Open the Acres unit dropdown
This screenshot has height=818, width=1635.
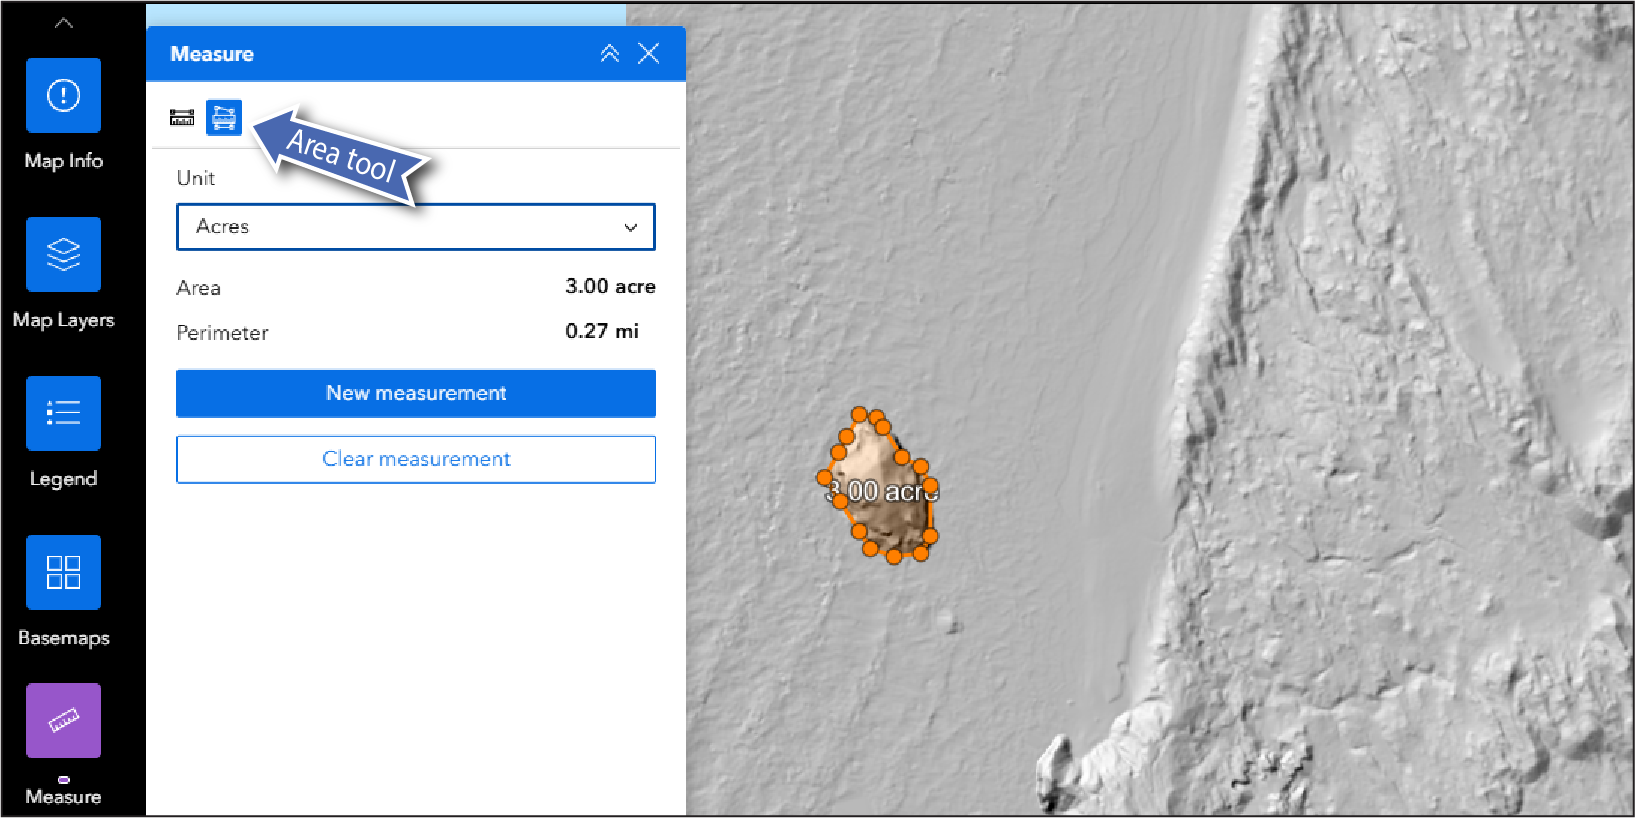coord(416,227)
